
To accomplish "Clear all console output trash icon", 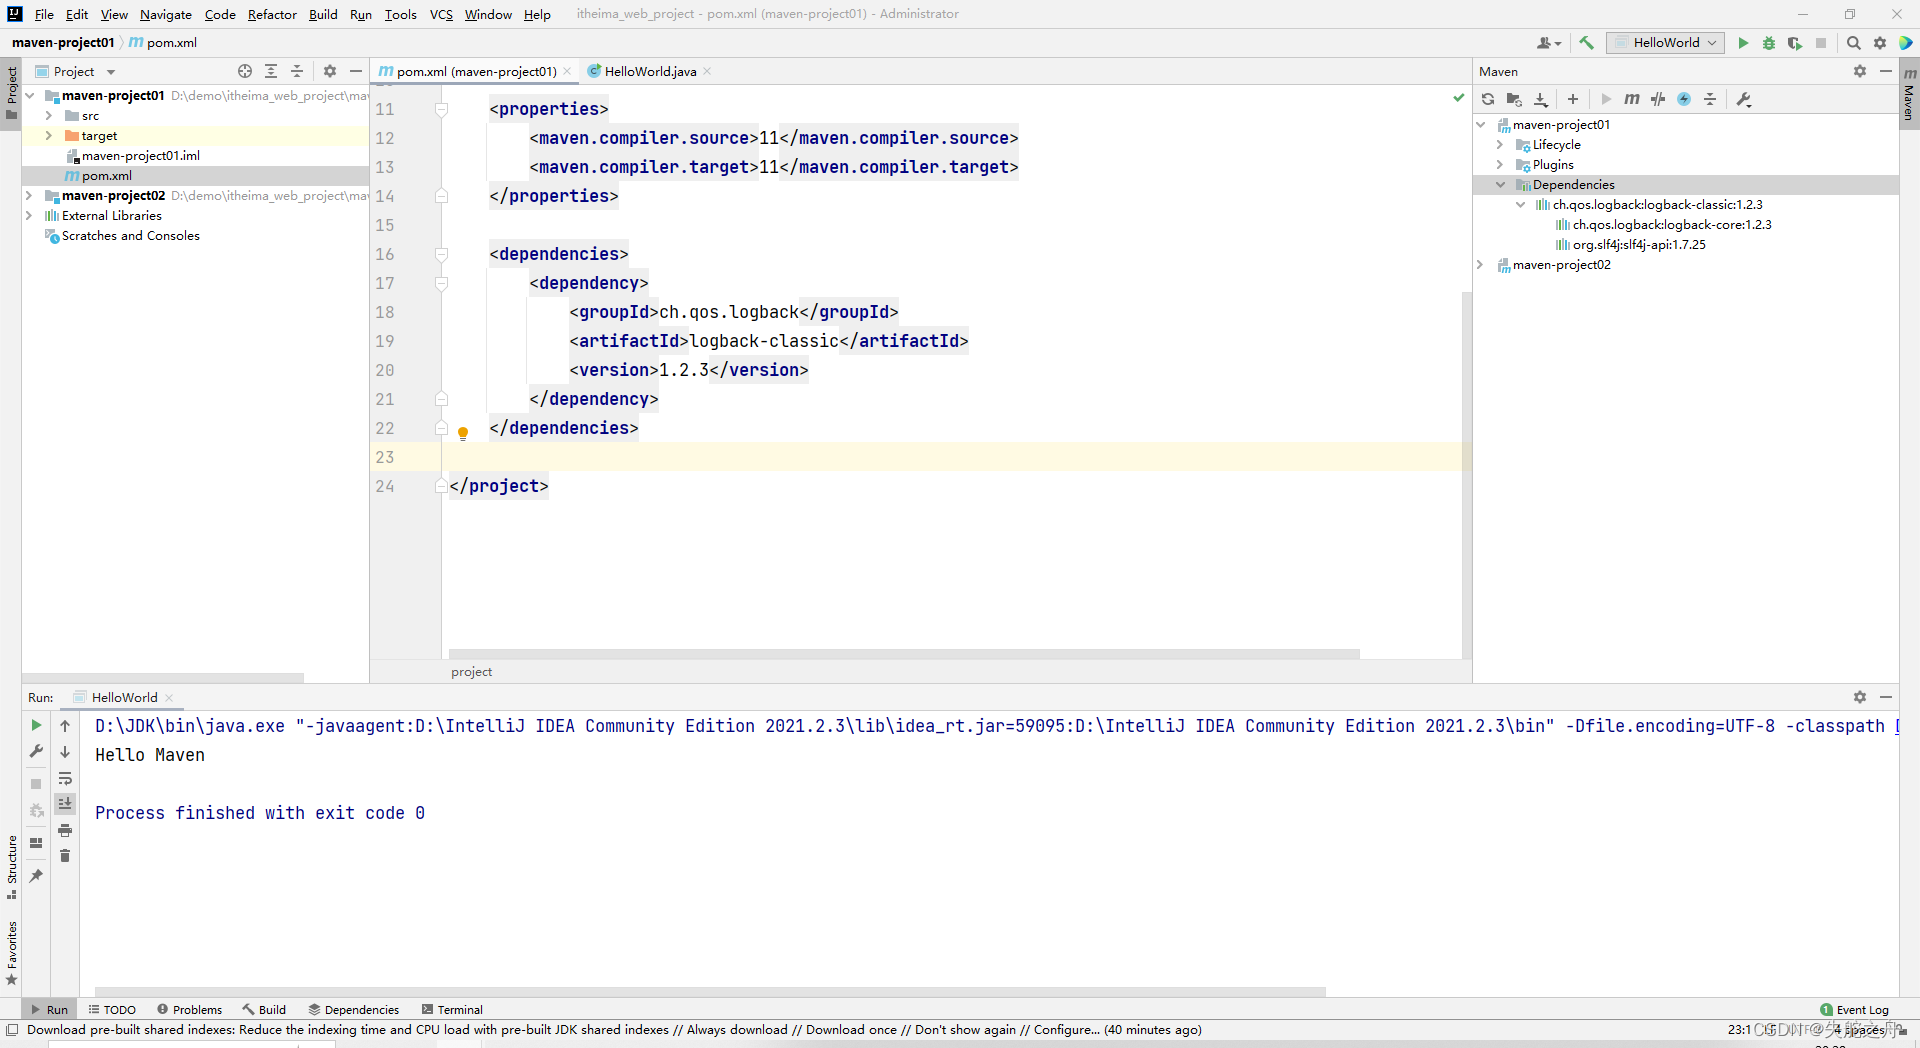I will pyautogui.click(x=65, y=856).
